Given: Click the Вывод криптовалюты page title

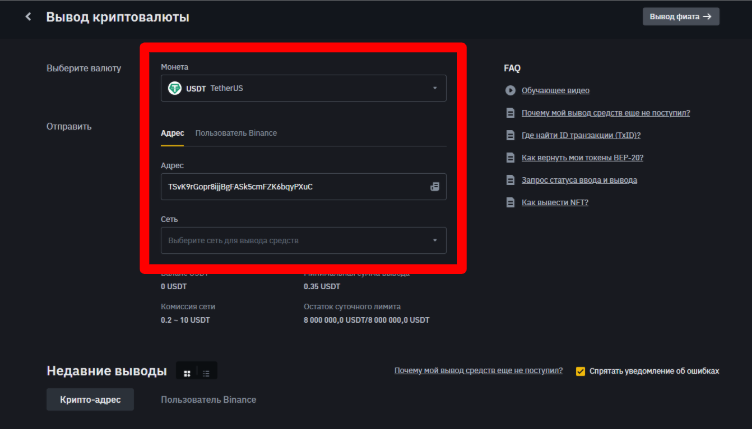Looking at the screenshot, I should 118,17.
